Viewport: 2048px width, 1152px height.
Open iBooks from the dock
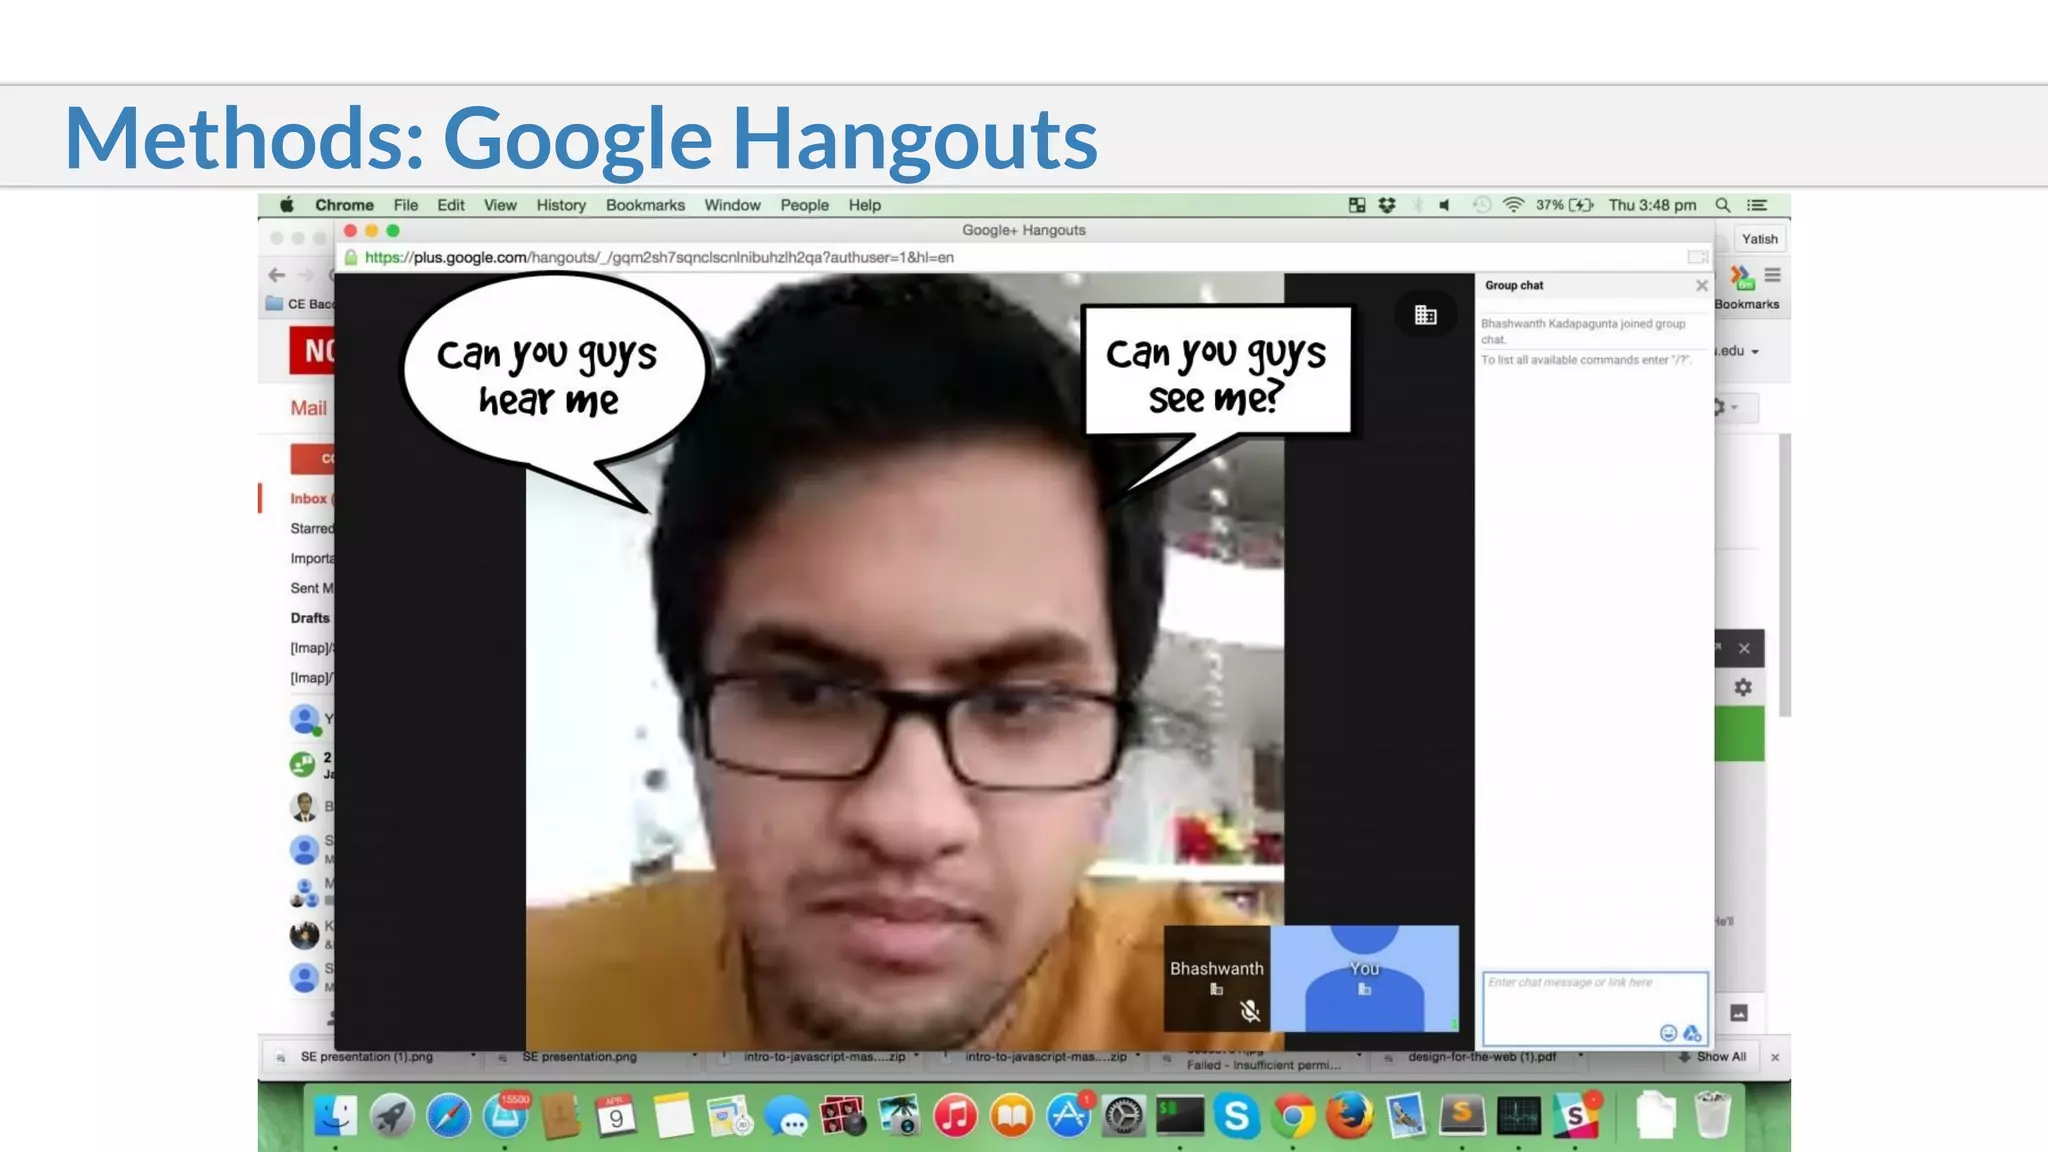(x=1011, y=1116)
